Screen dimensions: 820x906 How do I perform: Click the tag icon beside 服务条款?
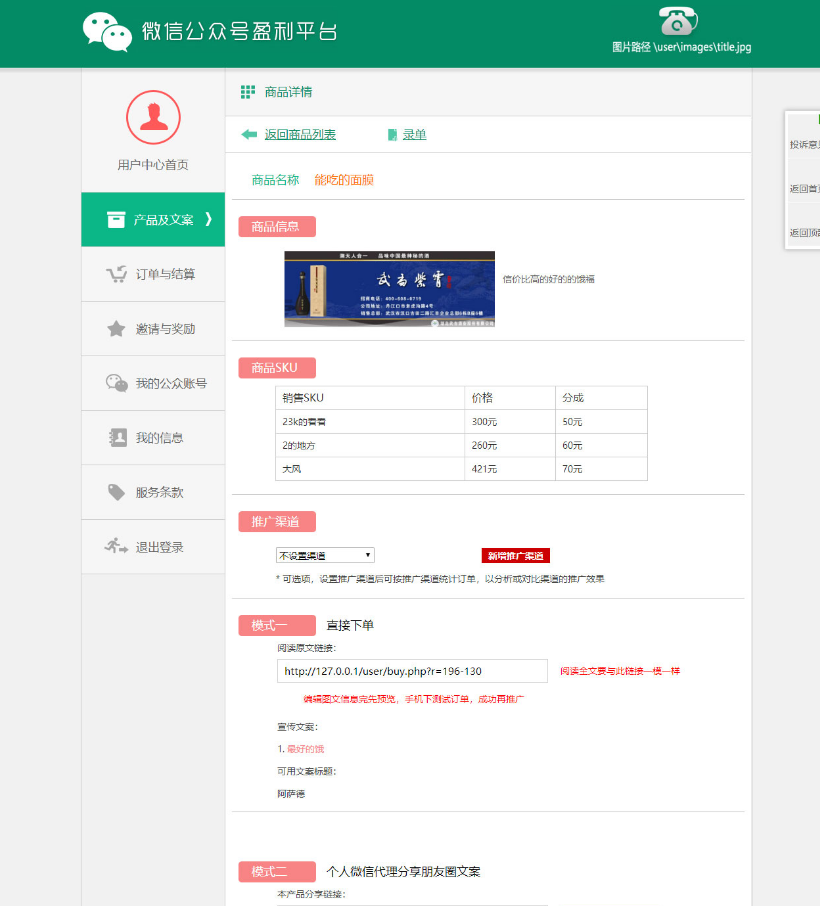(x=116, y=492)
